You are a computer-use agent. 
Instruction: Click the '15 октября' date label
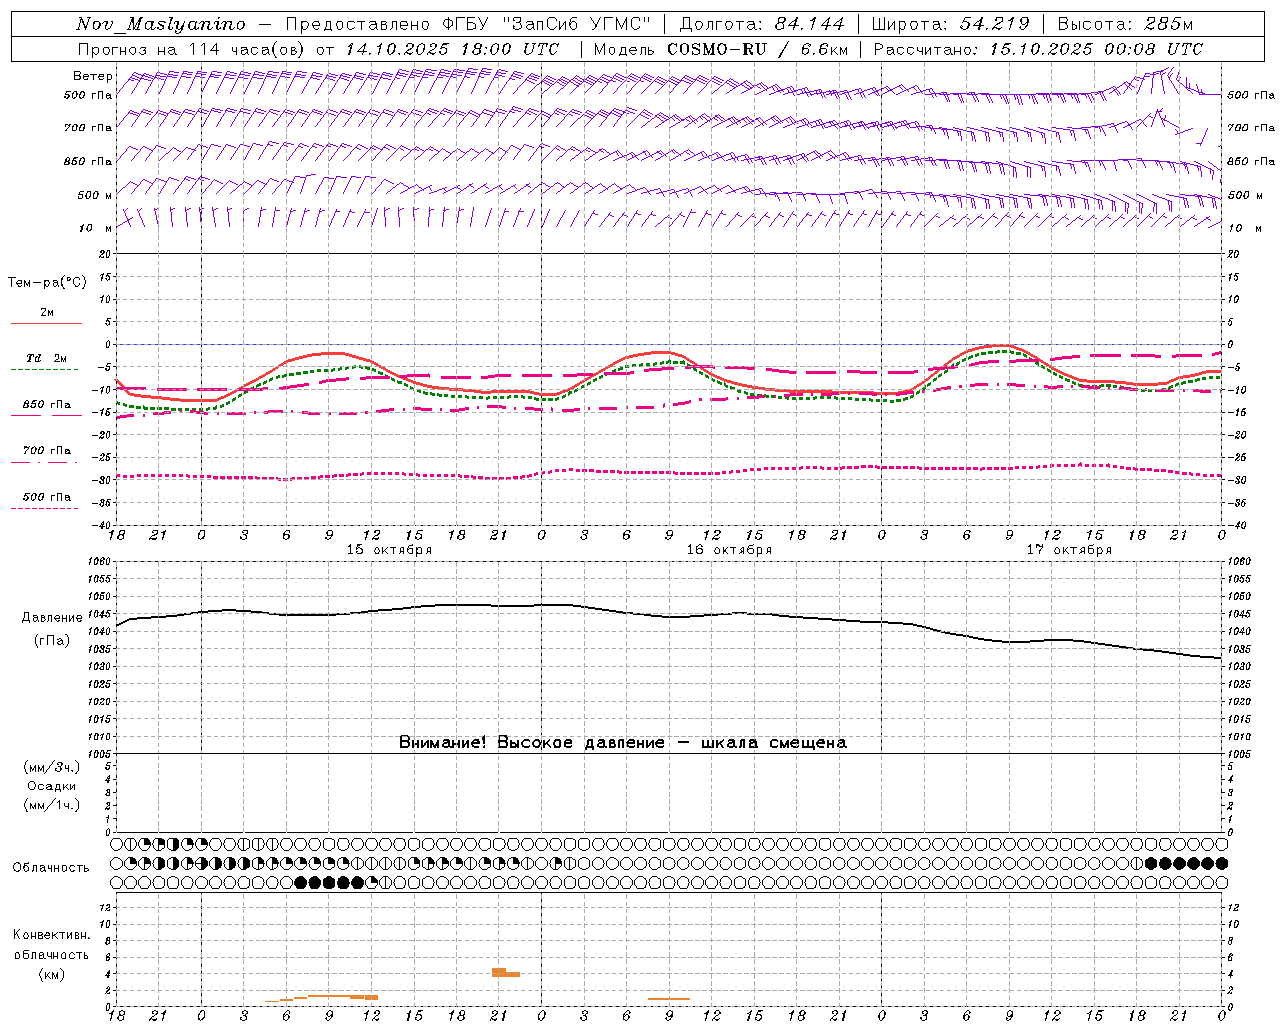390,550
